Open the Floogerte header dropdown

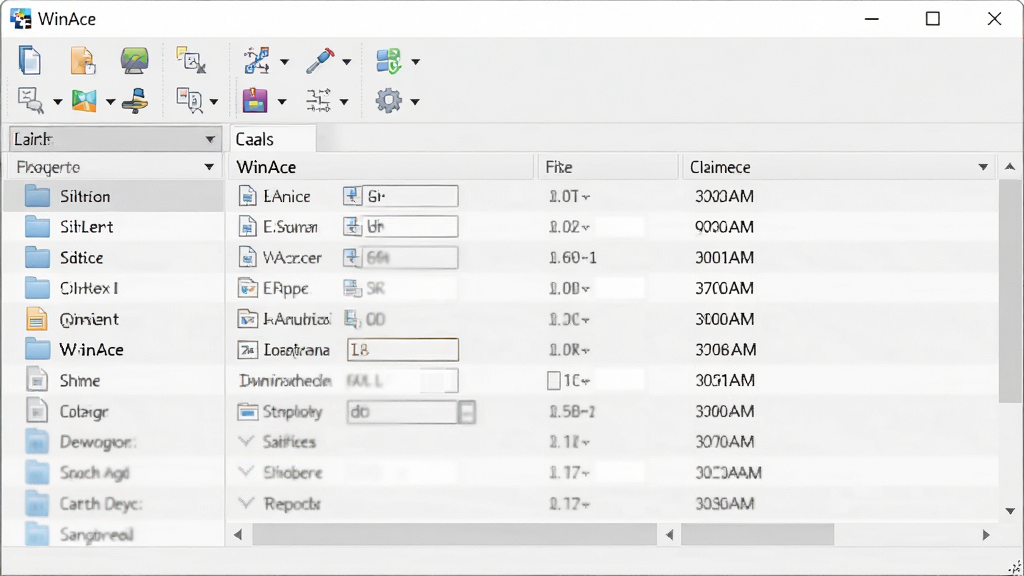coord(209,167)
